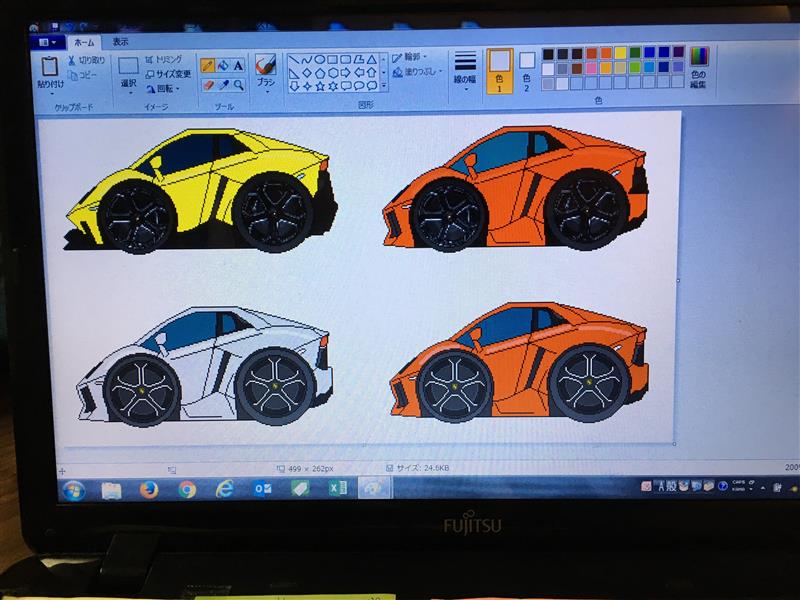
Task: Click the yellow car drawing on canvas
Action: pyautogui.click(x=201, y=190)
